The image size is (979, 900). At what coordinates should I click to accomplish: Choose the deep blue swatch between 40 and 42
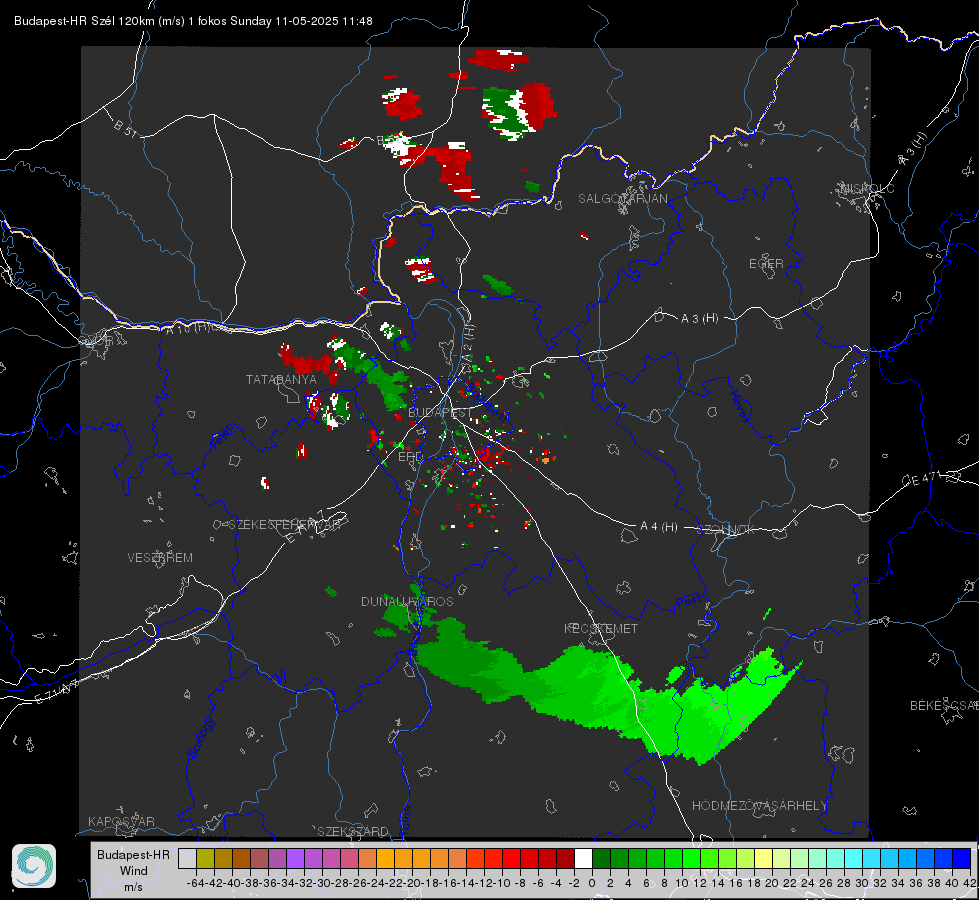[x=962, y=859]
